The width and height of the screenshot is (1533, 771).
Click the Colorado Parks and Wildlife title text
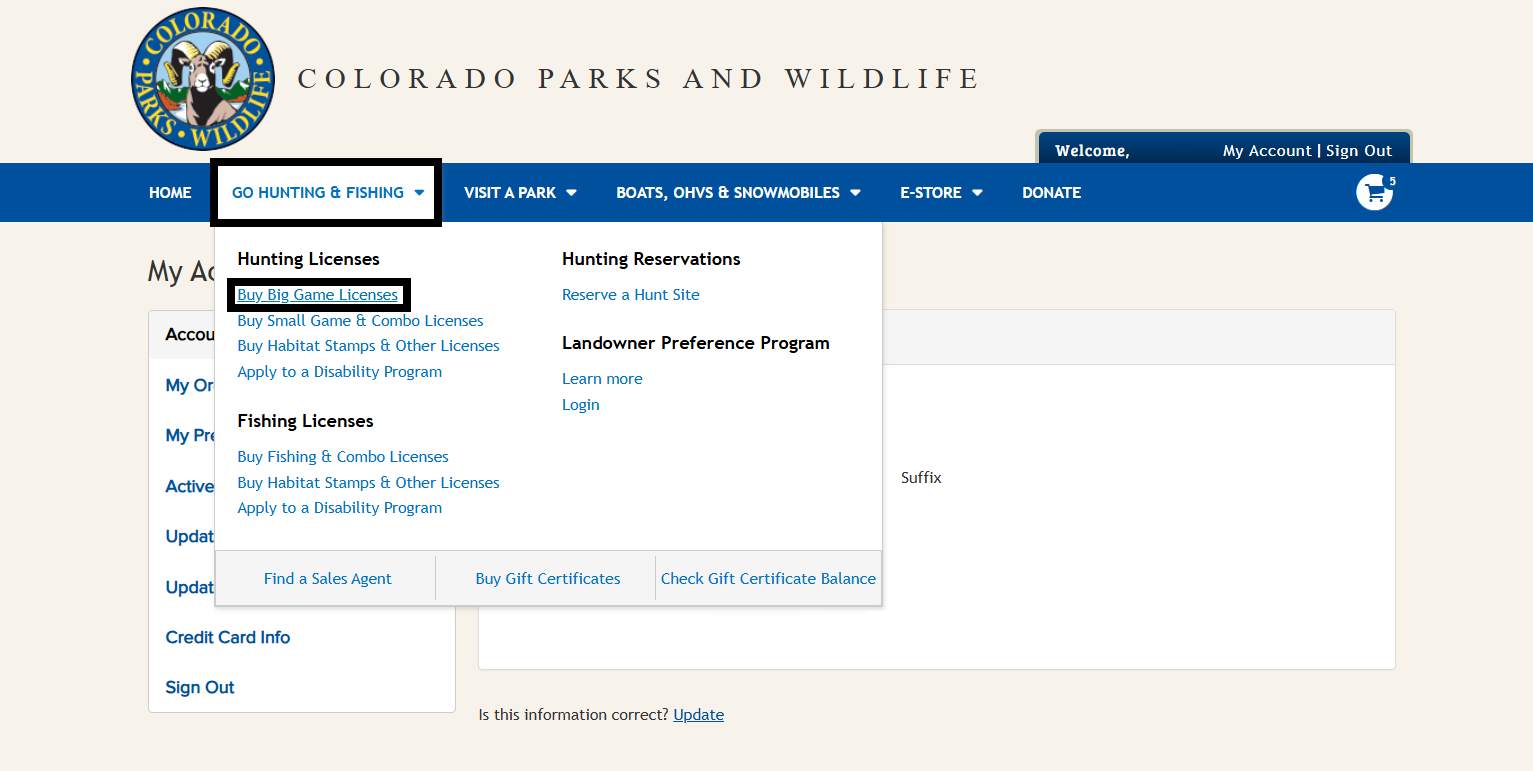pos(639,79)
